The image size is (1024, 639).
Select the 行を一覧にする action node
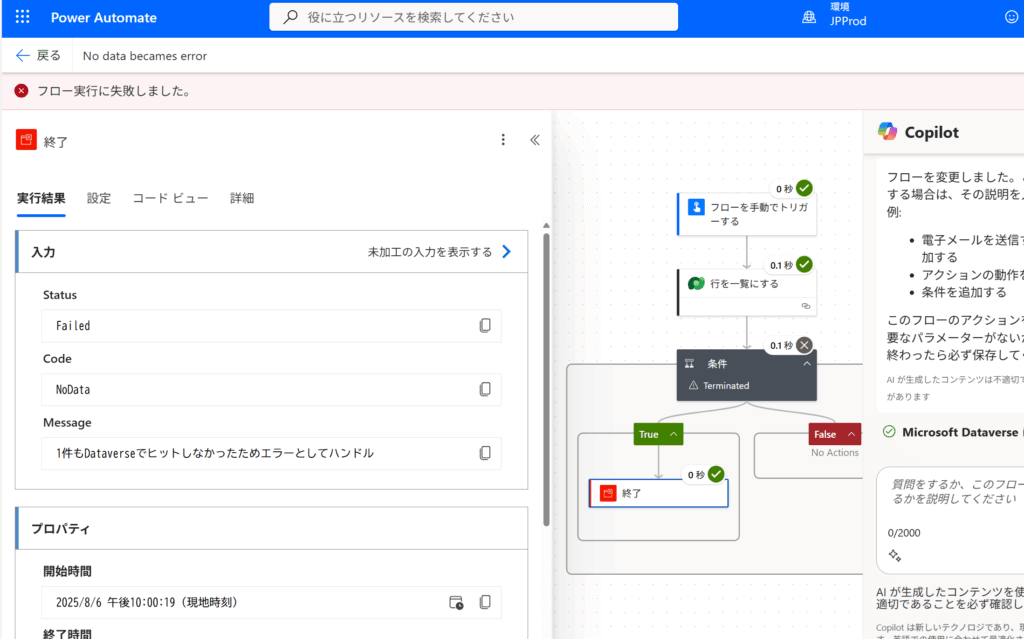[x=746, y=284]
